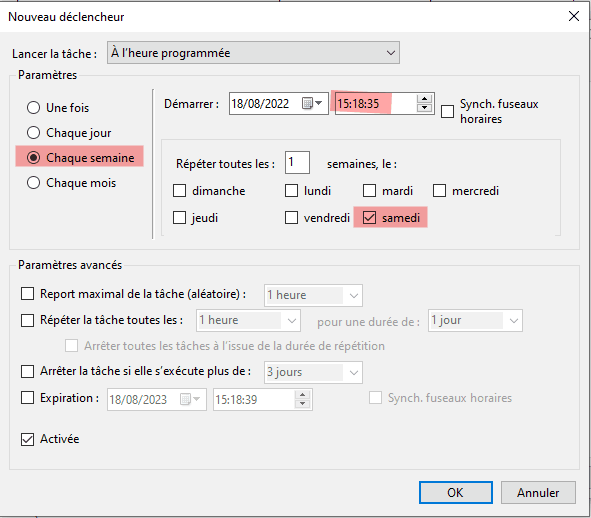Select the Chaque mois radio option
The height and width of the screenshot is (518, 591).
[x=34, y=182]
